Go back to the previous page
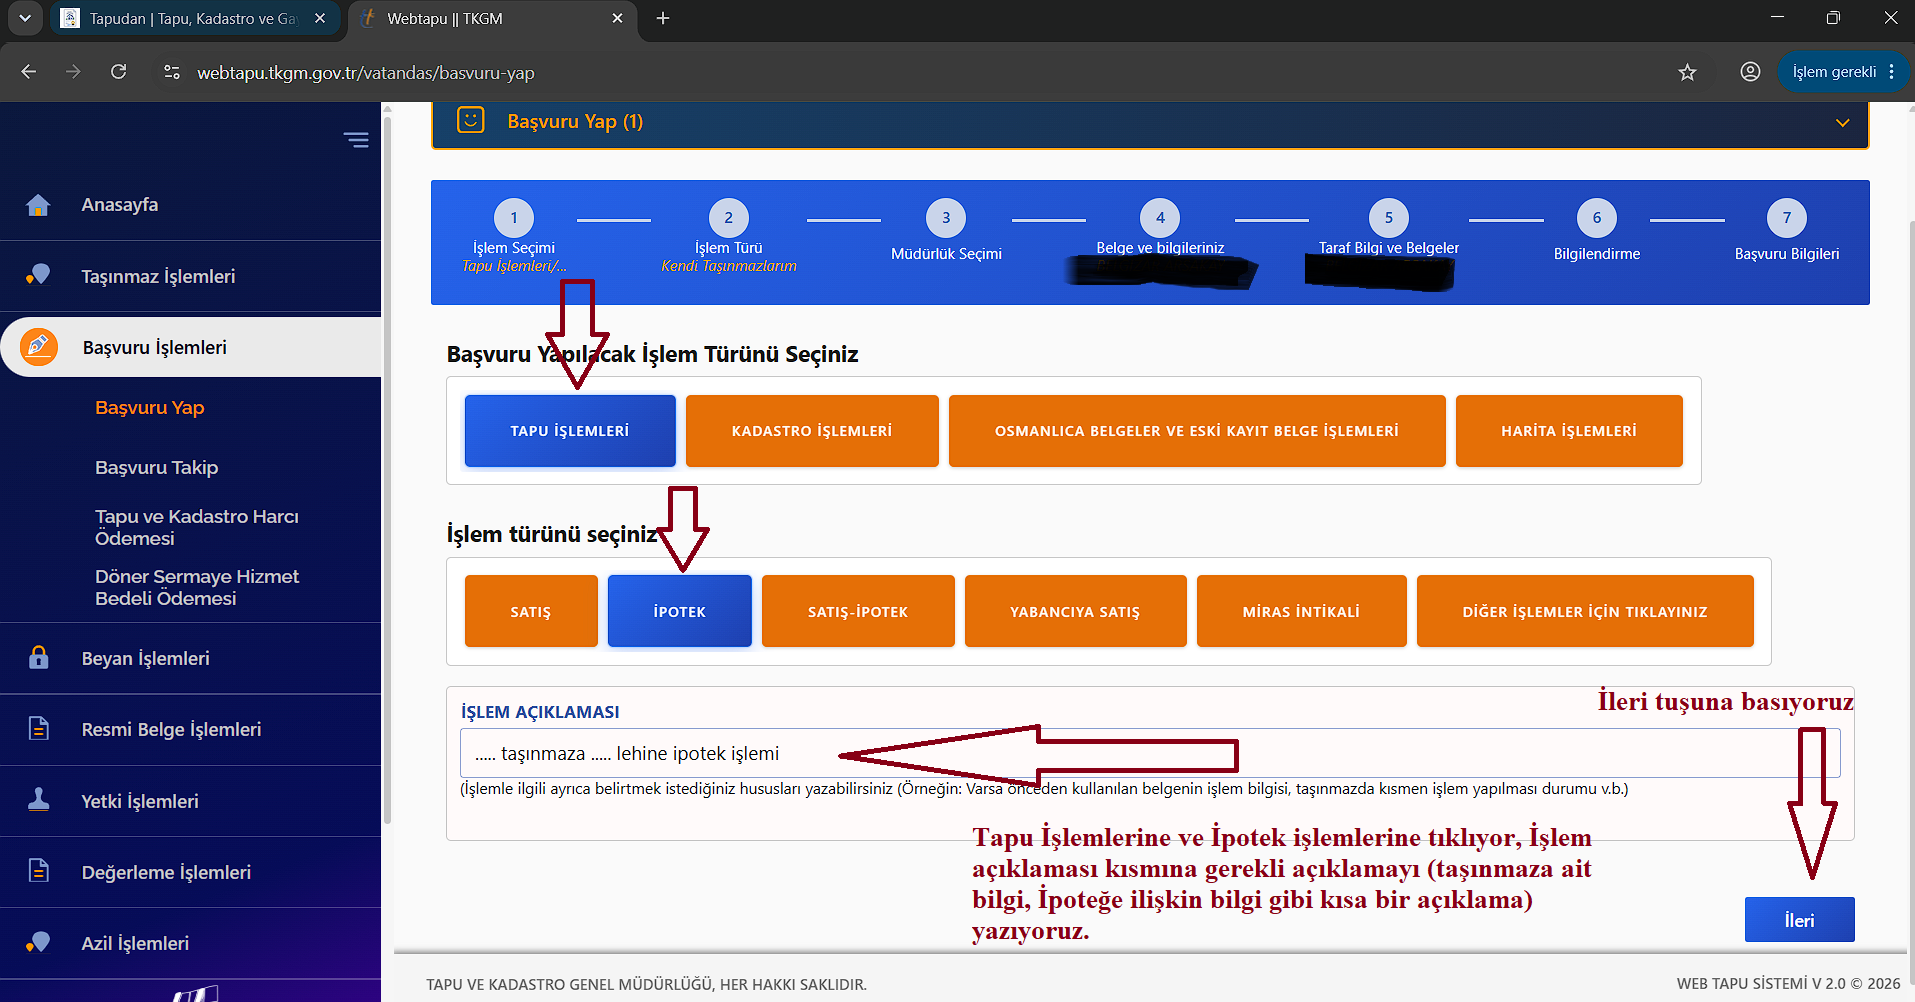 click(x=29, y=72)
